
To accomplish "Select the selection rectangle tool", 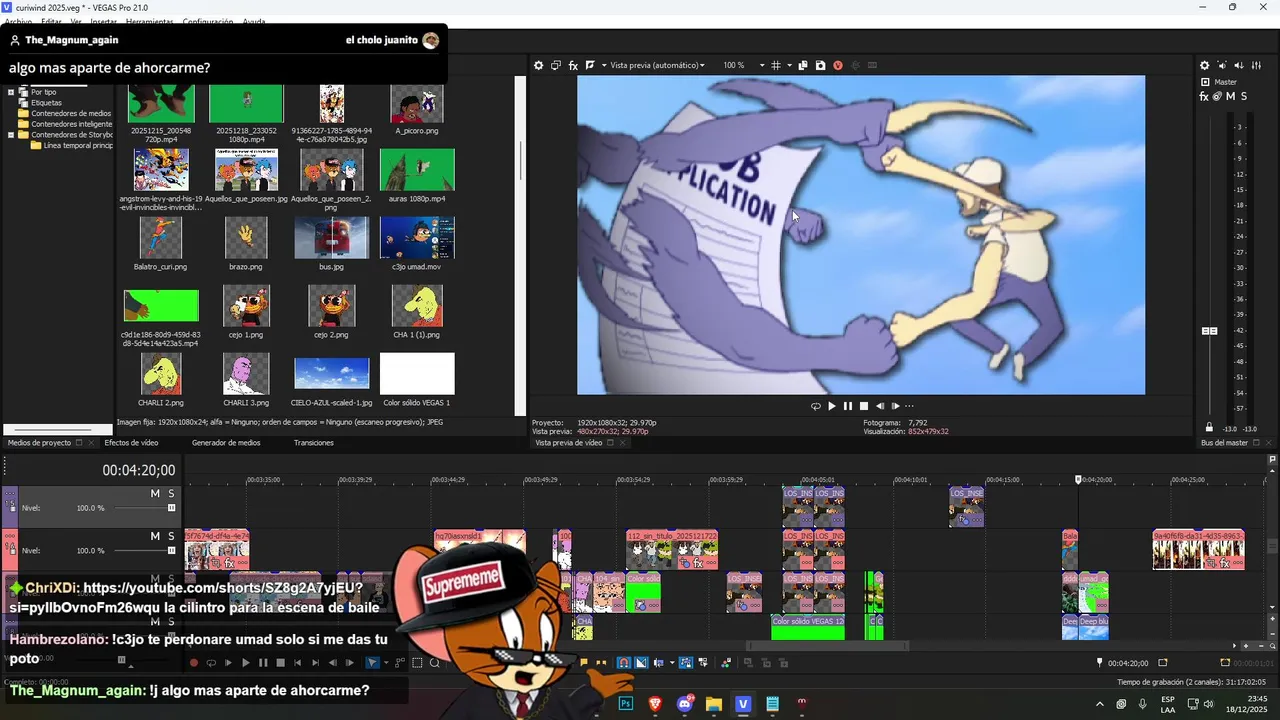I will click(x=418, y=663).
